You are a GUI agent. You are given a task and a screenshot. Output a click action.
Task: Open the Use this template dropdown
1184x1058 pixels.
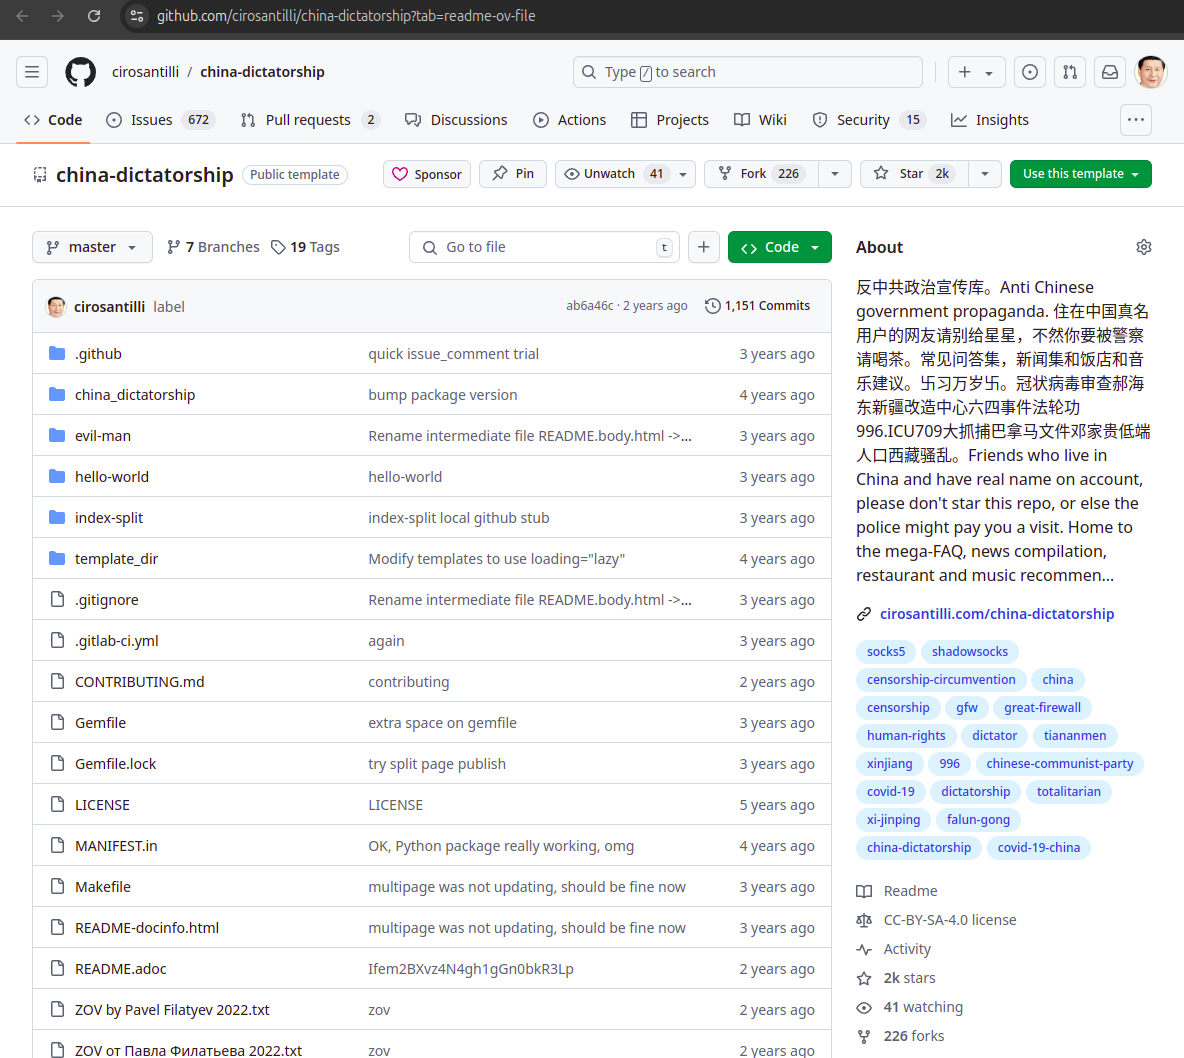pos(1081,174)
